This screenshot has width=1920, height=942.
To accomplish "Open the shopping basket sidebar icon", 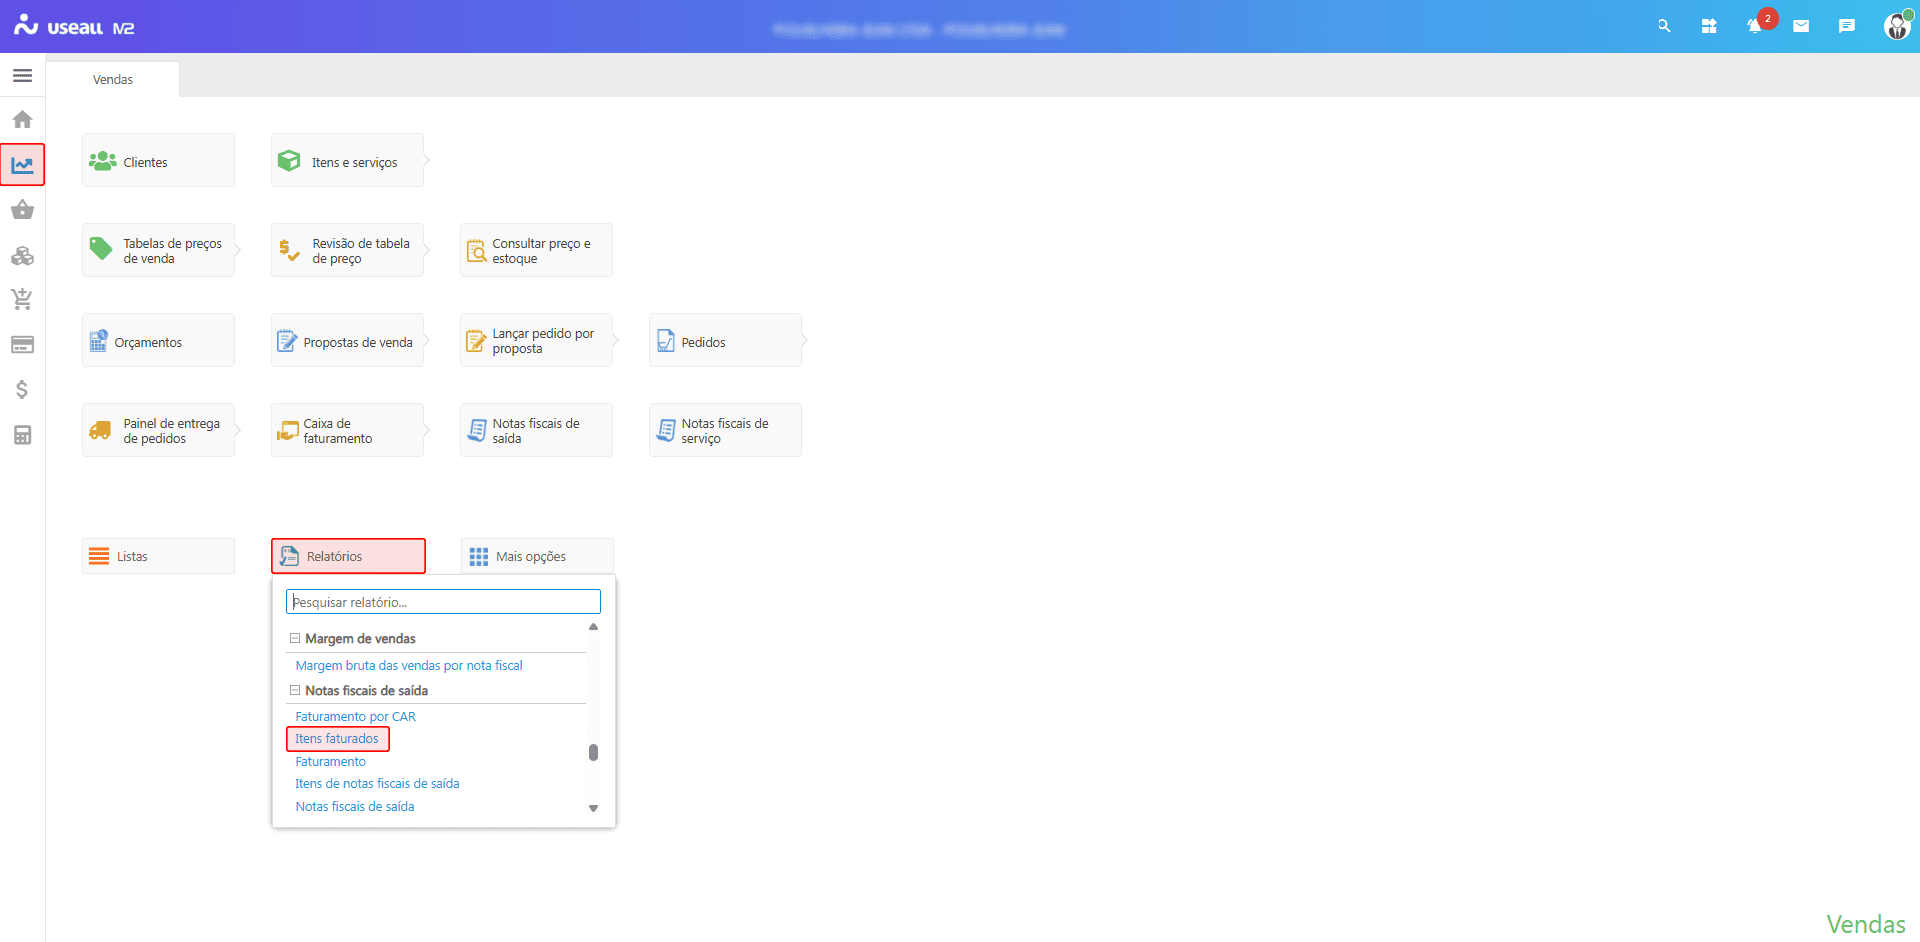I will (22, 210).
